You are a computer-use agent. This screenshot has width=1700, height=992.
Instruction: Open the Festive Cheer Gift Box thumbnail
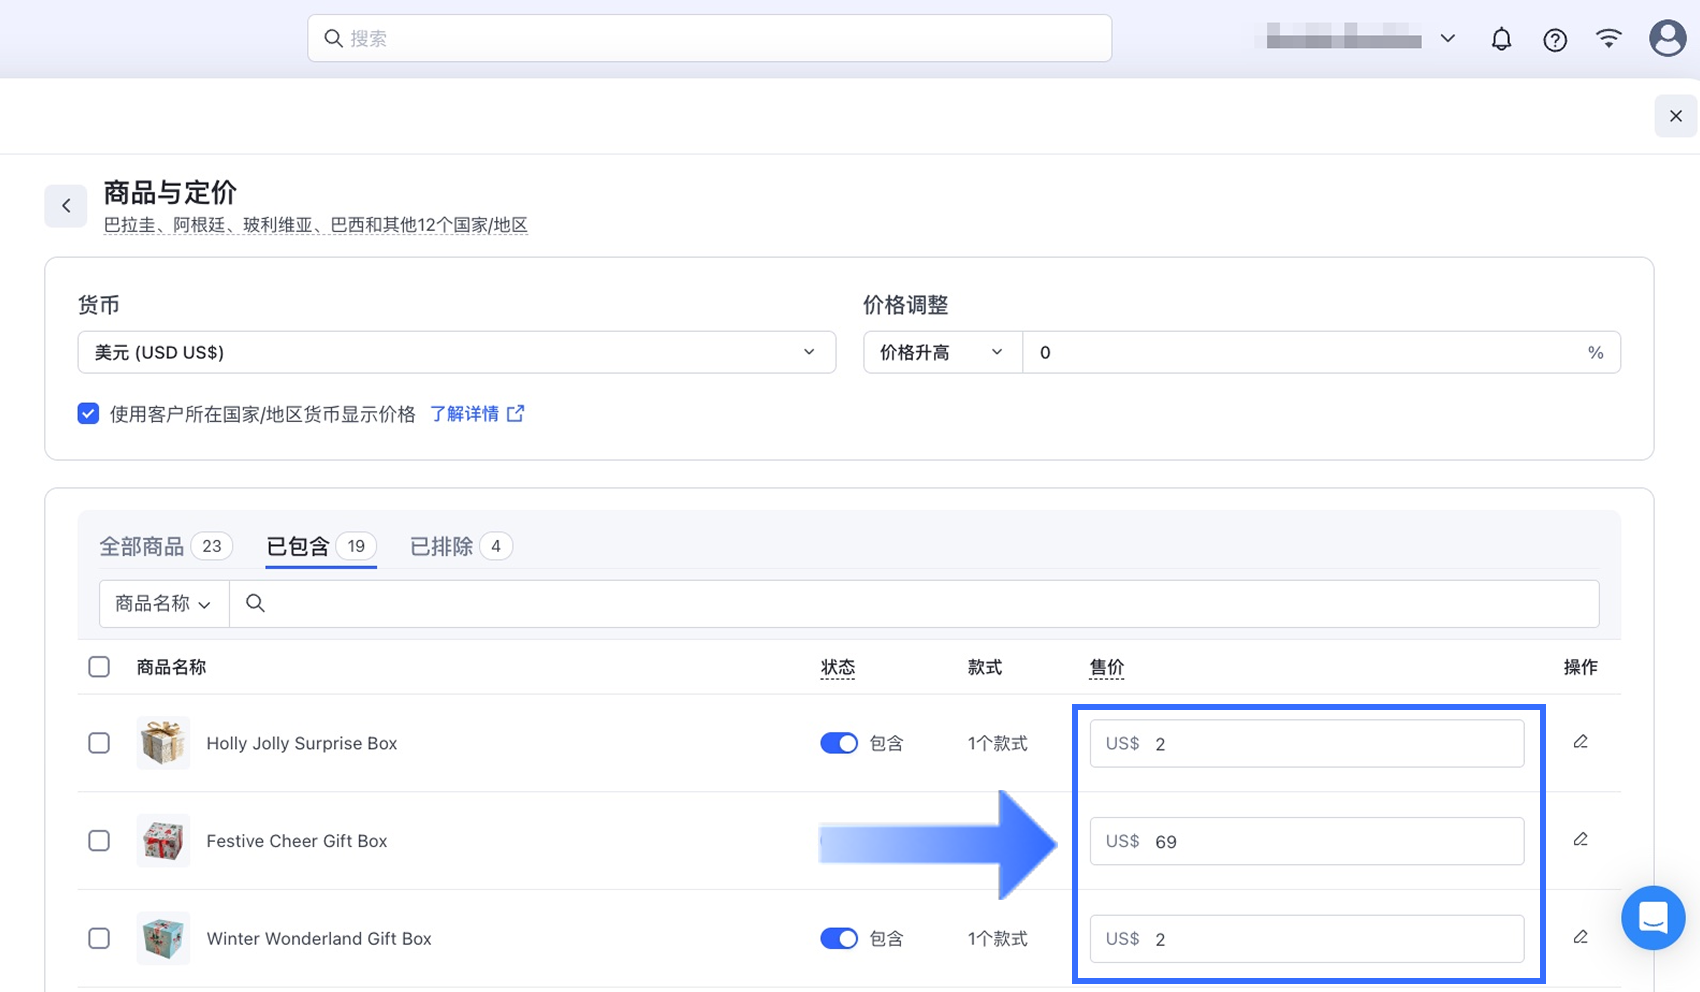(163, 840)
